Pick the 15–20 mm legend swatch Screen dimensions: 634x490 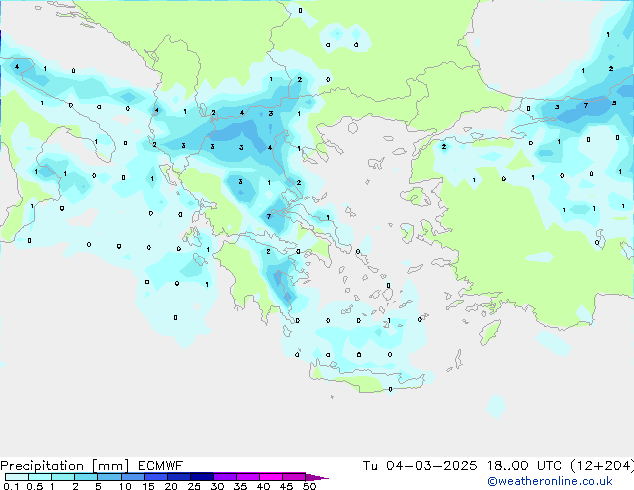tap(156, 477)
